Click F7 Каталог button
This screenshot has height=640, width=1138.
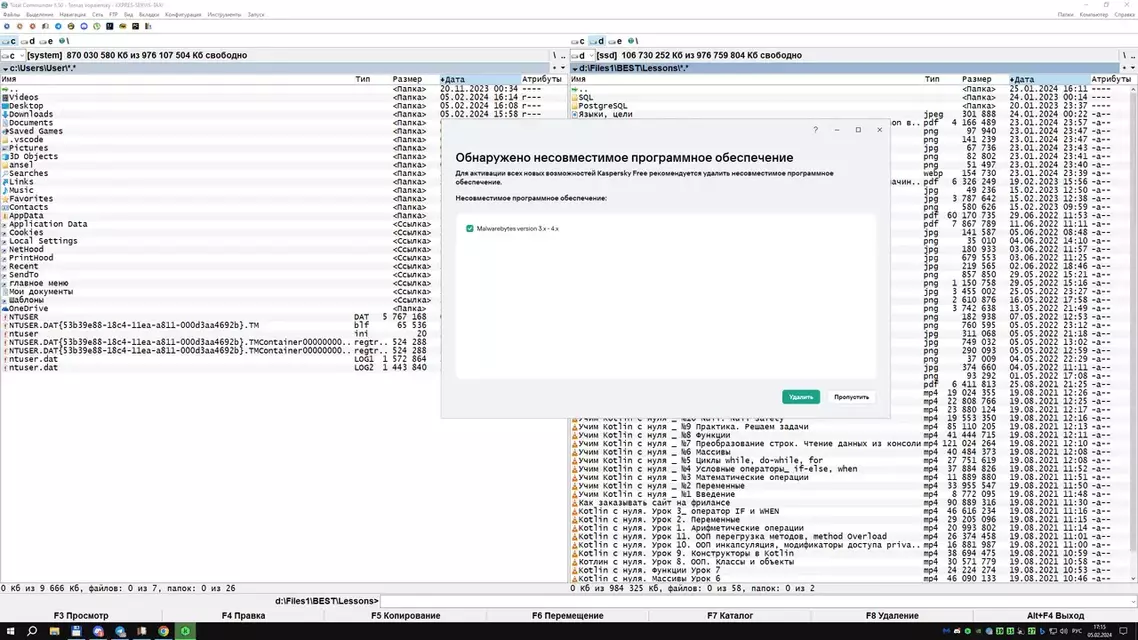pyautogui.click(x=730, y=616)
